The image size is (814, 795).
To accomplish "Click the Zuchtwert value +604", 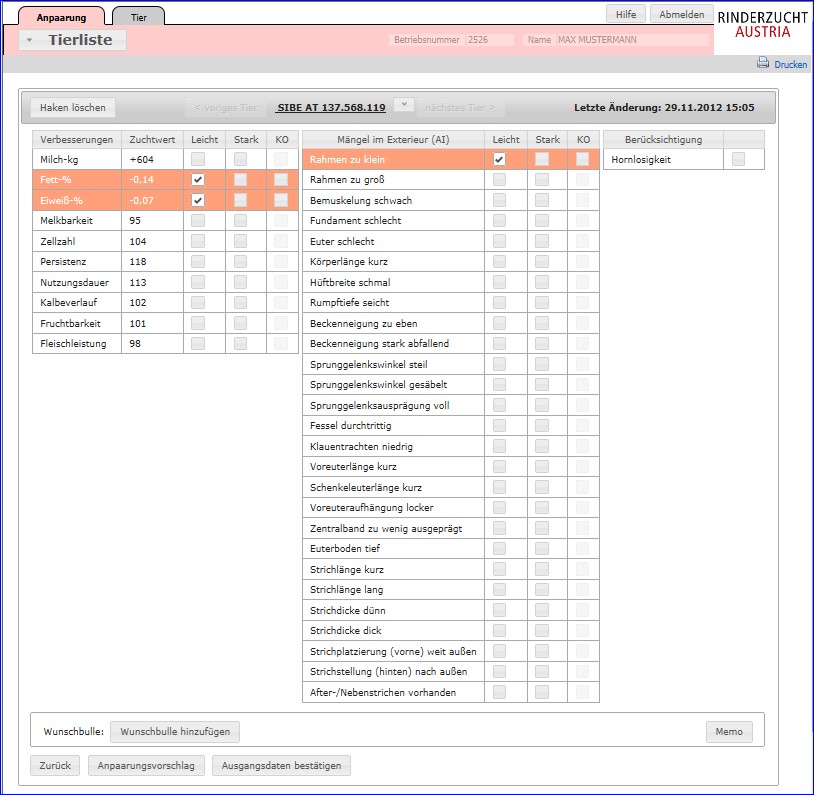I will point(142,159).
